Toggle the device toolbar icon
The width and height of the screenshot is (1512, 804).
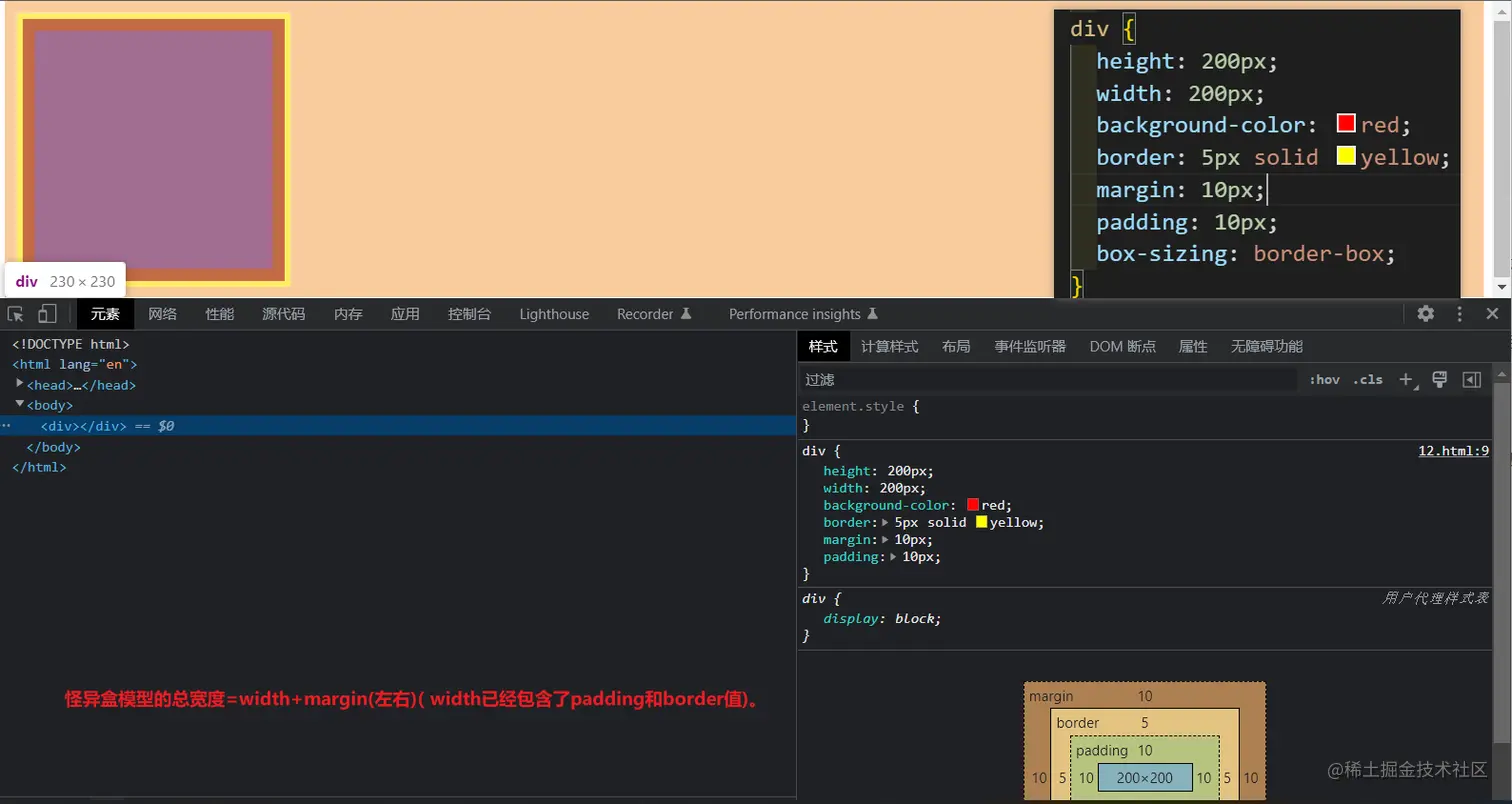pyautogui.click(x=47, y=314)
